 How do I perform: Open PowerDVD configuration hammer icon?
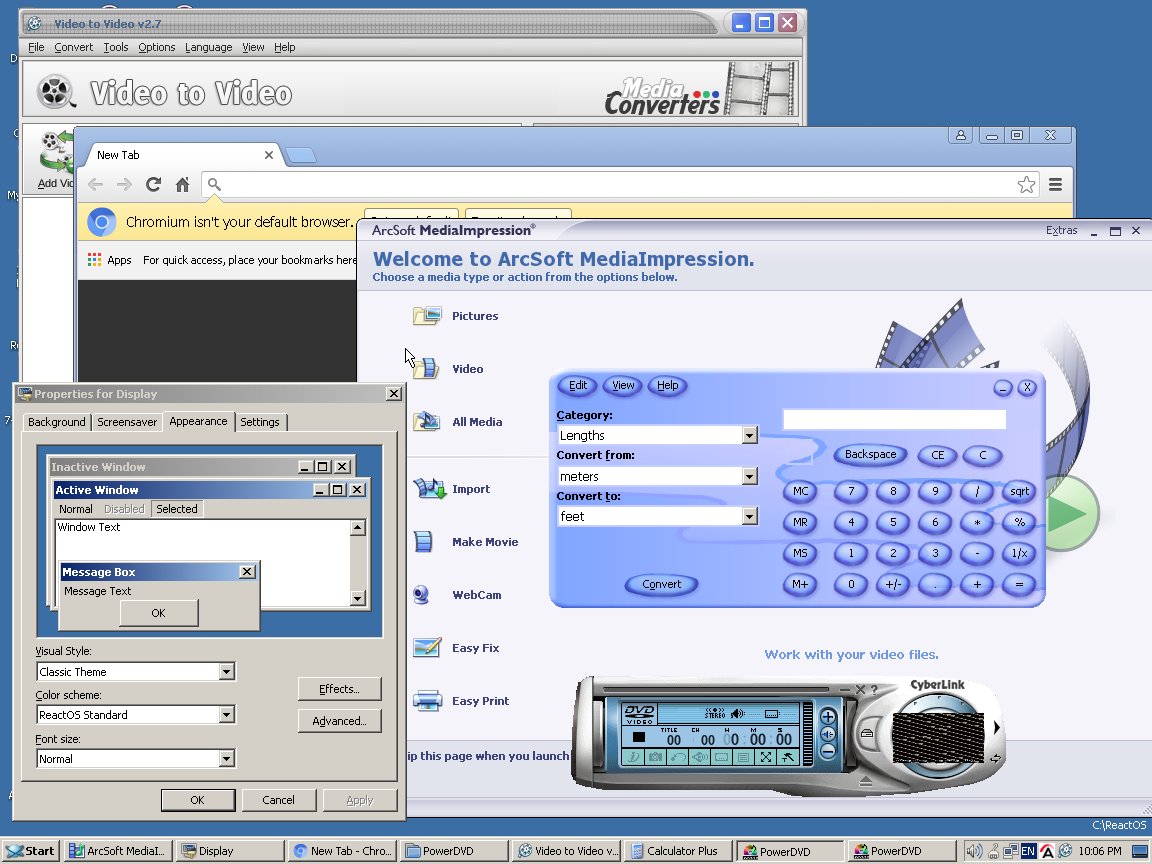(788, 757)
